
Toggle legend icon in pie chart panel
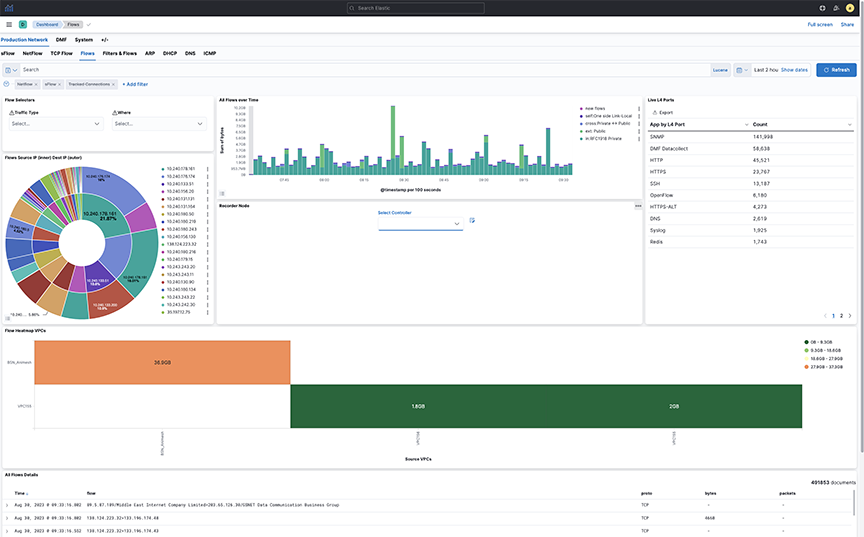click(8, 318)
